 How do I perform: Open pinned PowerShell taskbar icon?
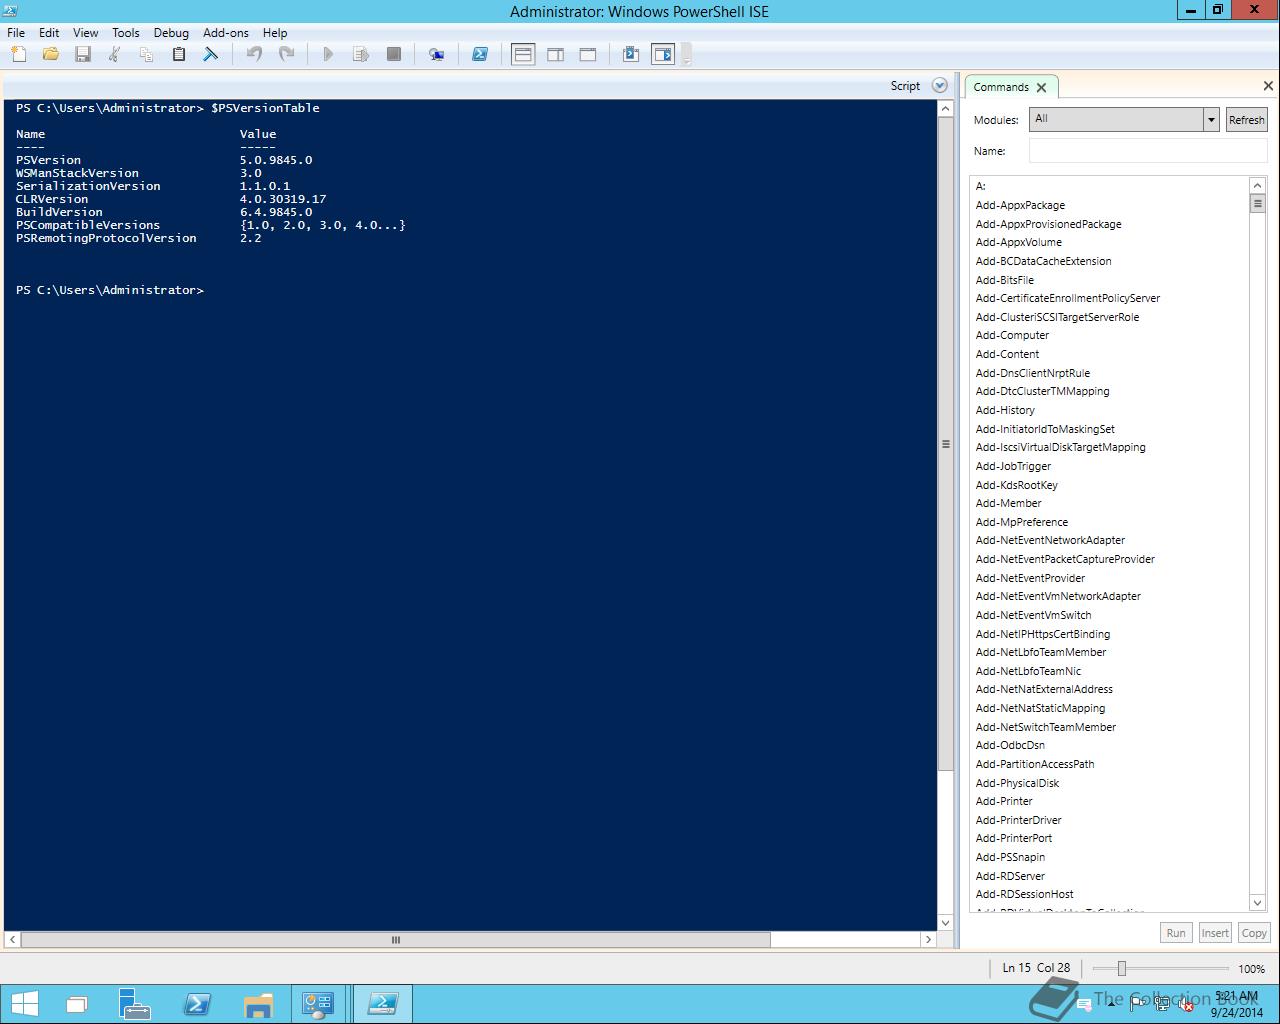coord(196,1004)
